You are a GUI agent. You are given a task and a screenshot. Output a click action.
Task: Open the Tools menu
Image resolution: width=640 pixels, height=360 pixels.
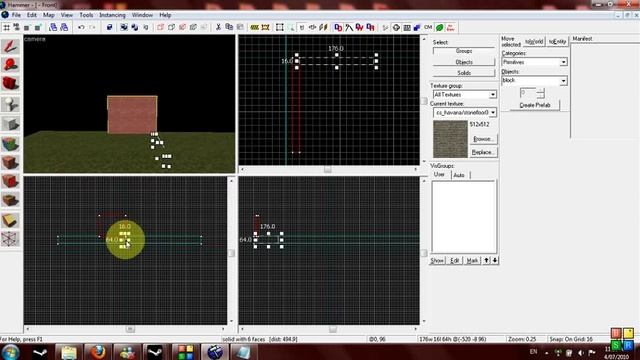point(86,15)
